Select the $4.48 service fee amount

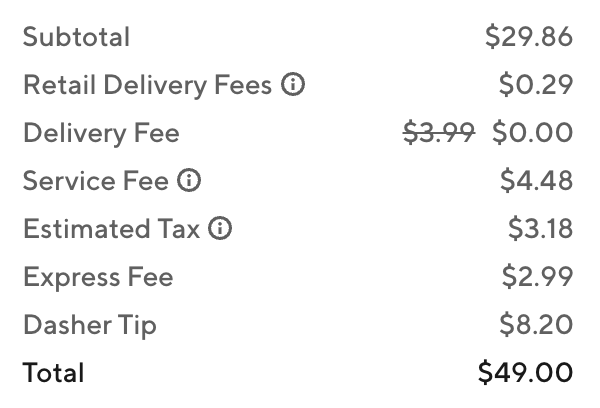tap(536, 181)
